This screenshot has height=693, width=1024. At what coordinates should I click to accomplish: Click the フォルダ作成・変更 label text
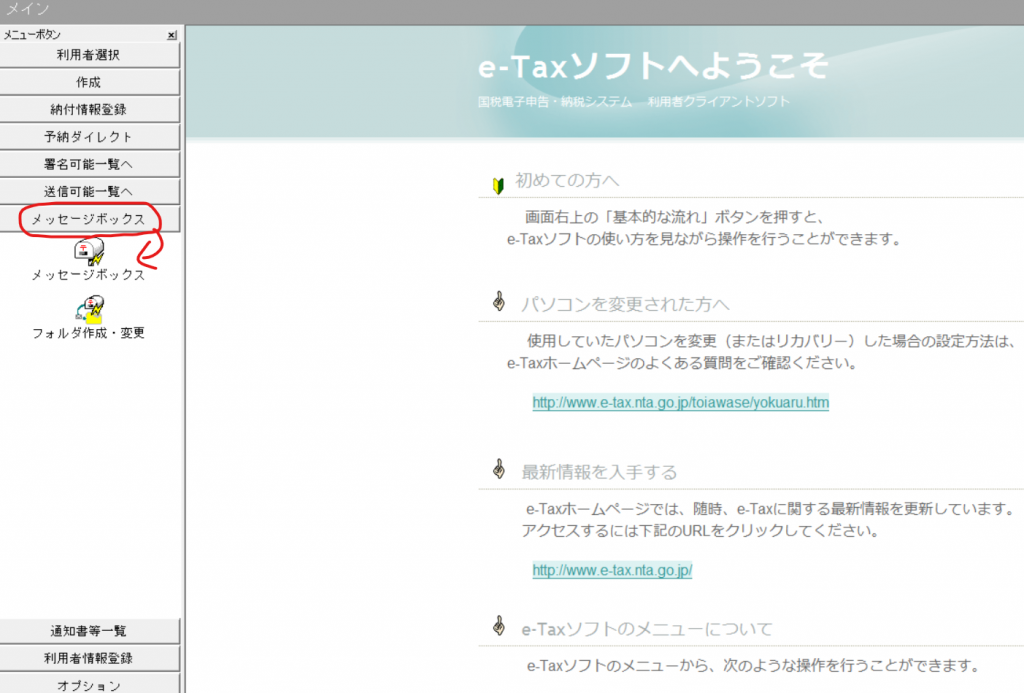(89, 333)
